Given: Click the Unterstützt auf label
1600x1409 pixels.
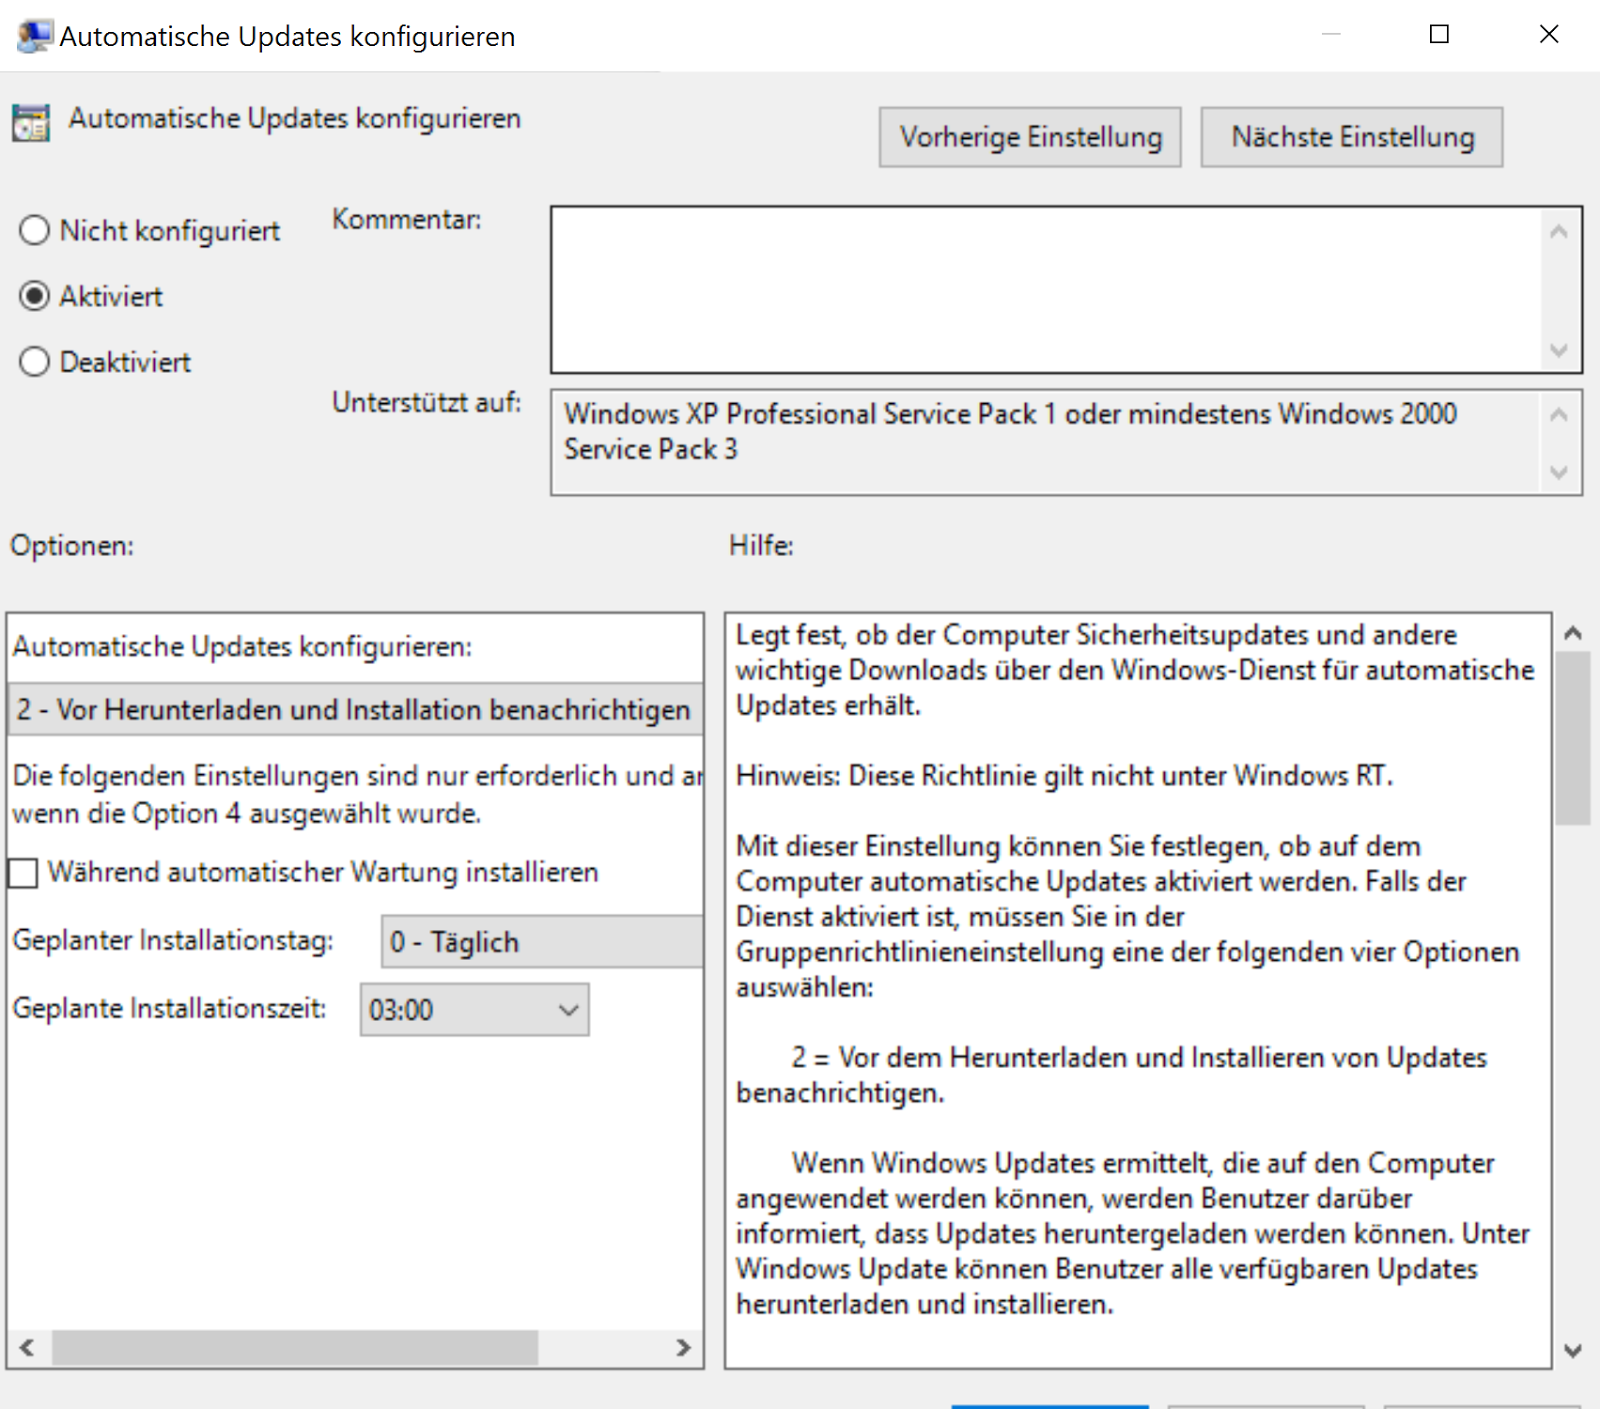Looking at the screenshot, I should (426, 402).
